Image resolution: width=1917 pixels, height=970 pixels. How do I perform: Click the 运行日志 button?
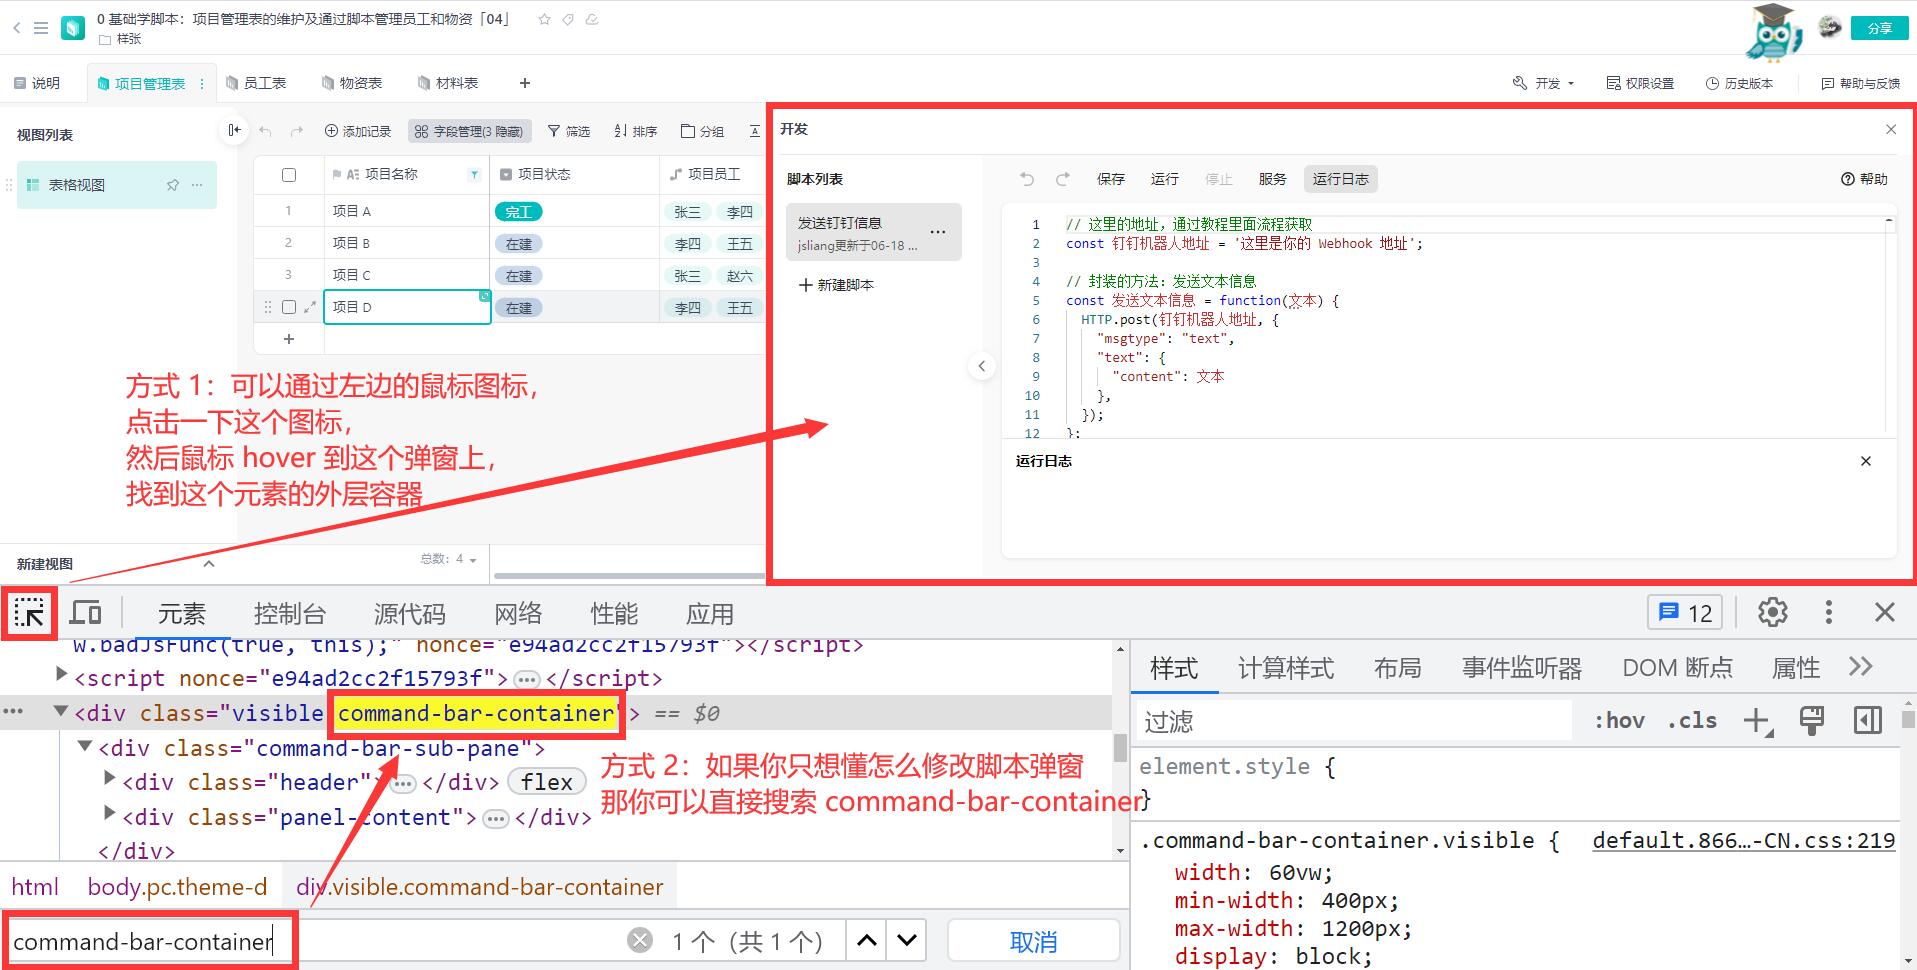(1341, 179)
